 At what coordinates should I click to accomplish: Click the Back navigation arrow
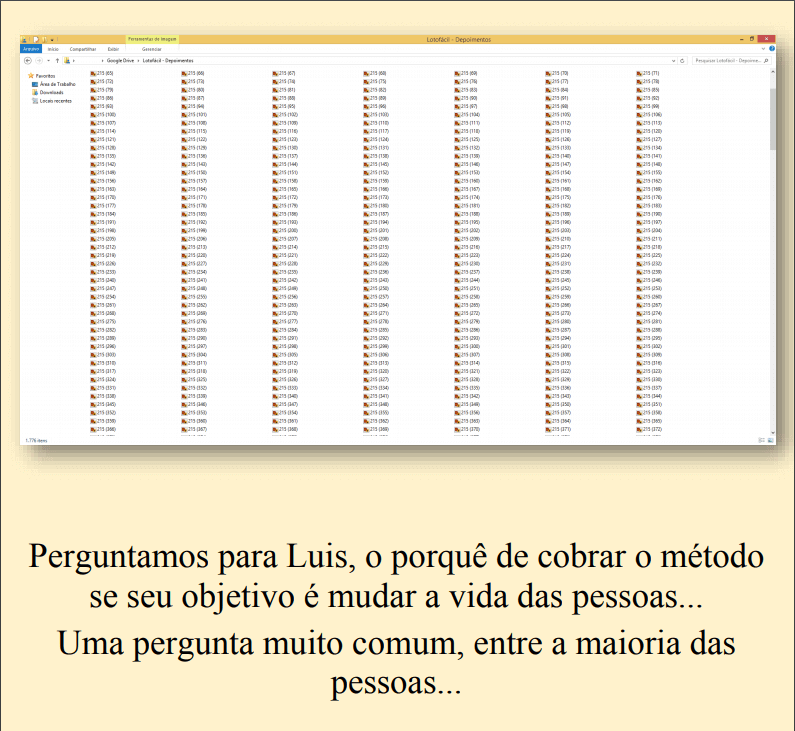coord(27,61)
